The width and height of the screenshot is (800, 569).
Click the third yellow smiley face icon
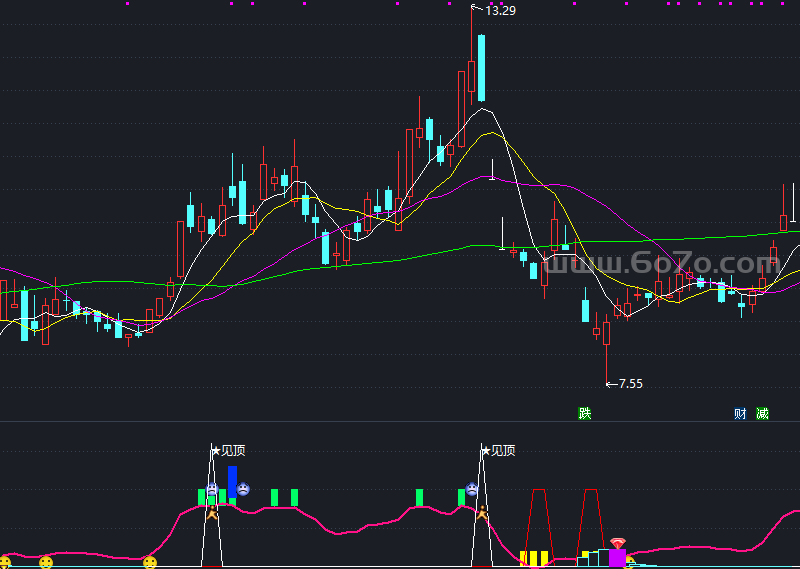point(150,562)
